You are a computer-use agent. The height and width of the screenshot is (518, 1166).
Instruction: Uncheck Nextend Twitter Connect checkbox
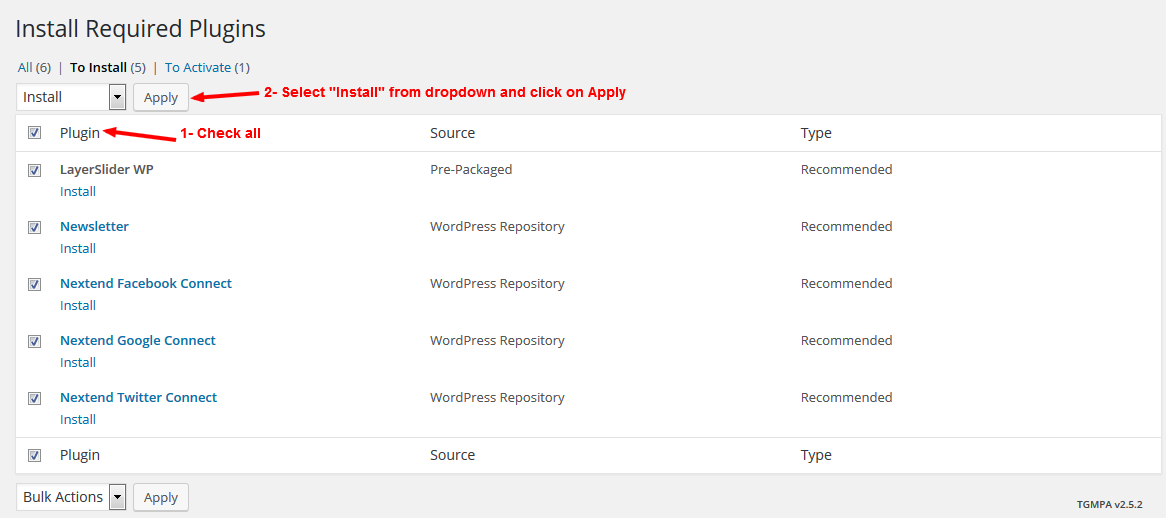coord(35,398)
